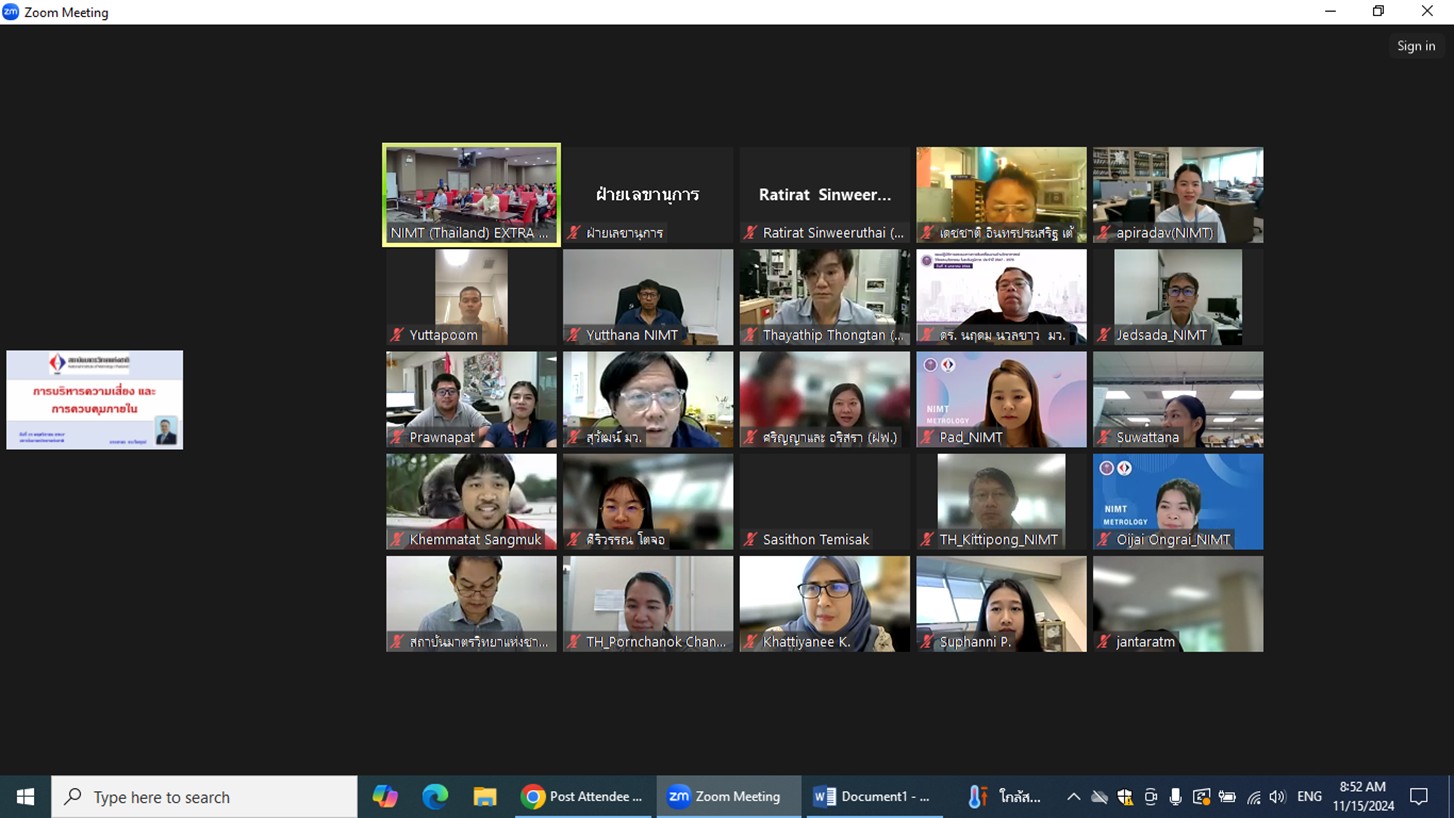Switch to the Chrome Post Attendee taskbar tab
Screen dimensions: 1454x818
(583, 796)
